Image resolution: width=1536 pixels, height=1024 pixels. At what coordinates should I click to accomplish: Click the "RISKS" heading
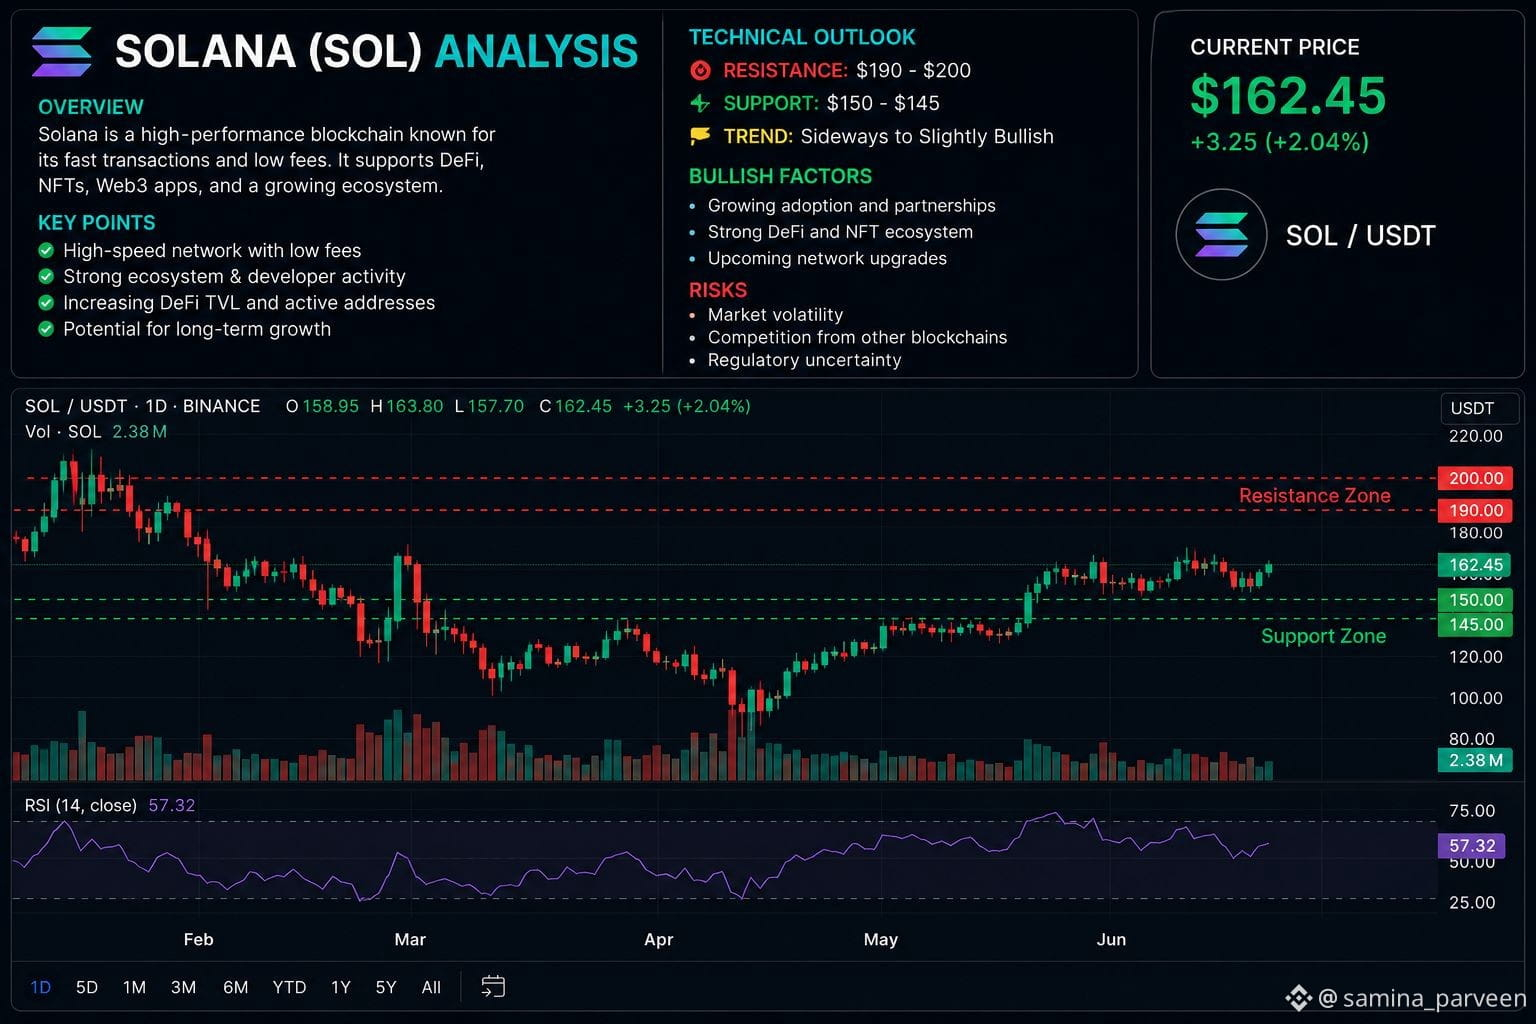718,290
